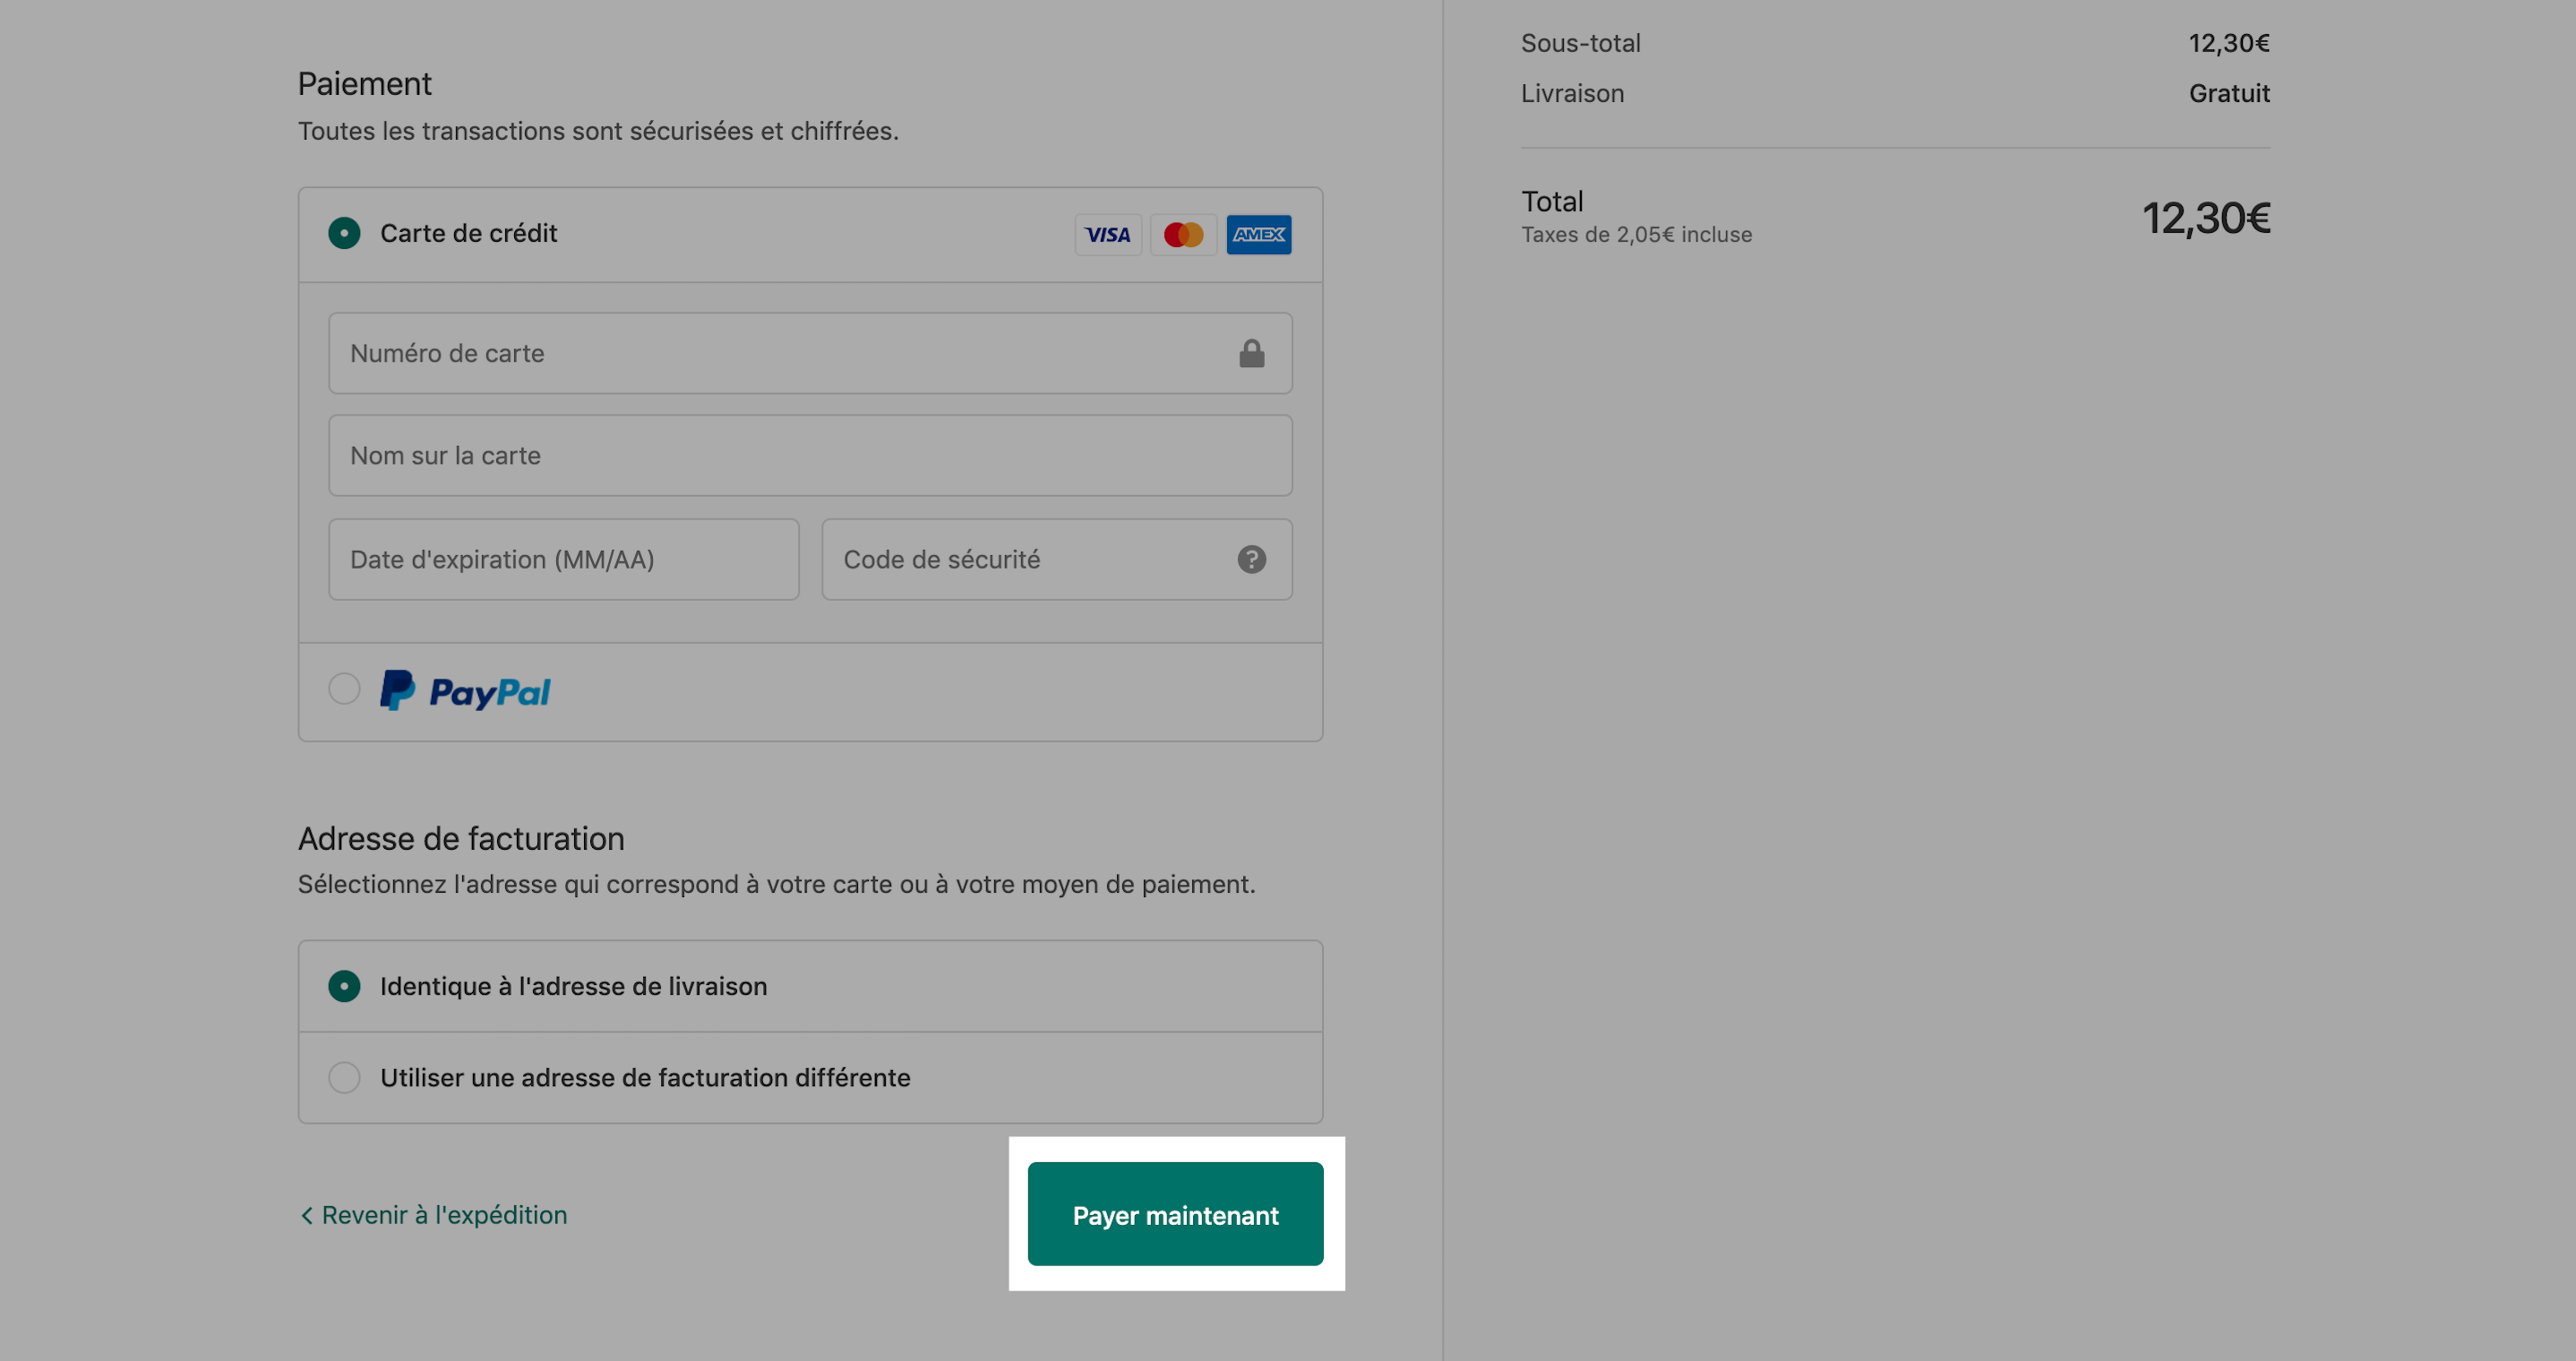Click the Sous-total label
The width and height of the screenshot is (2576, 1361).
click(1580, 44)
